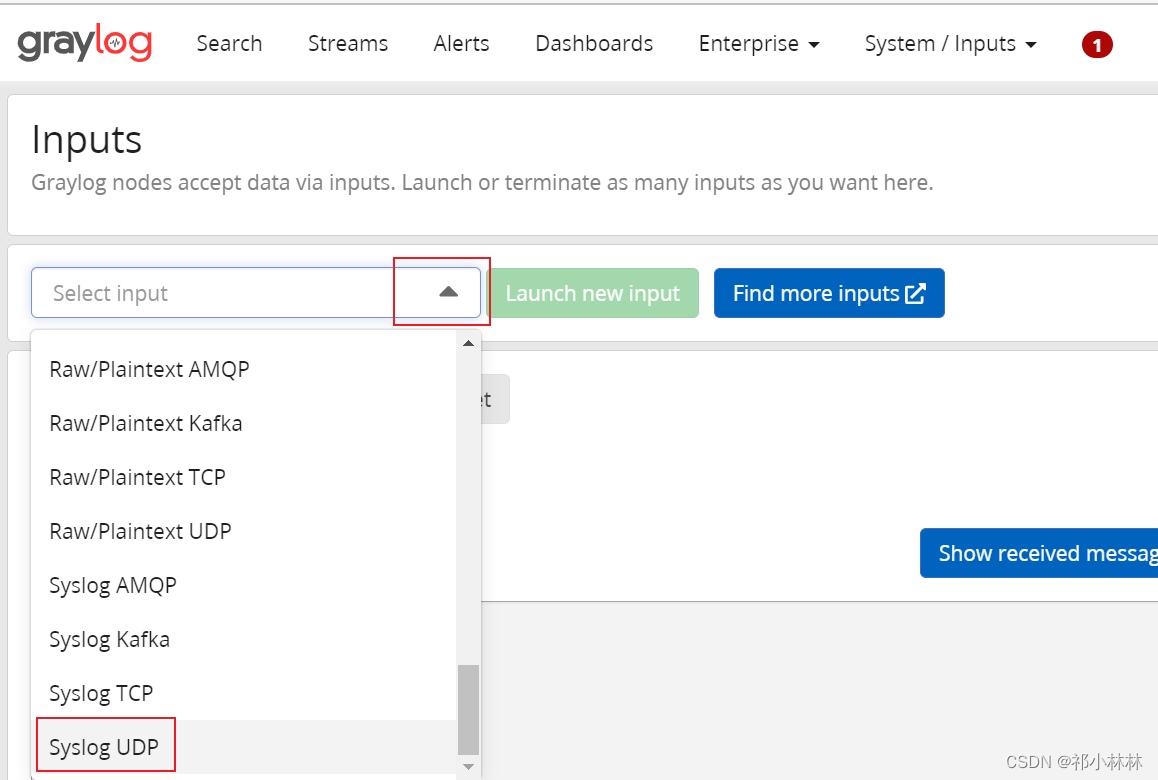1158x780 pixels.
Task: Open the Streams section
Action: (347, 43)
